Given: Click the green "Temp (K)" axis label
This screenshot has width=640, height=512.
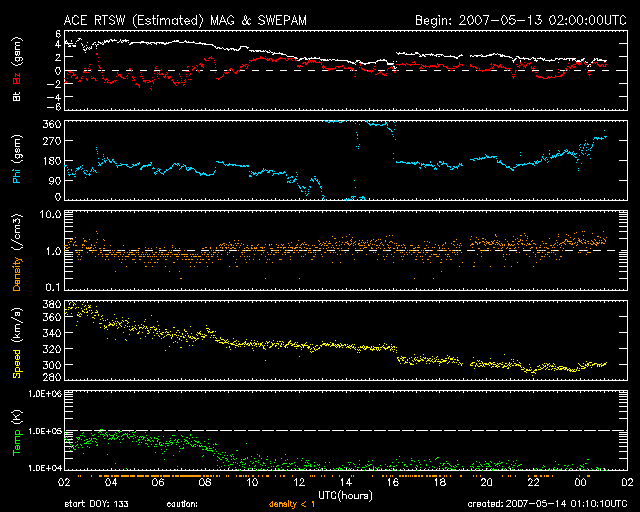Looking at the screenshot, I should 17,433.
